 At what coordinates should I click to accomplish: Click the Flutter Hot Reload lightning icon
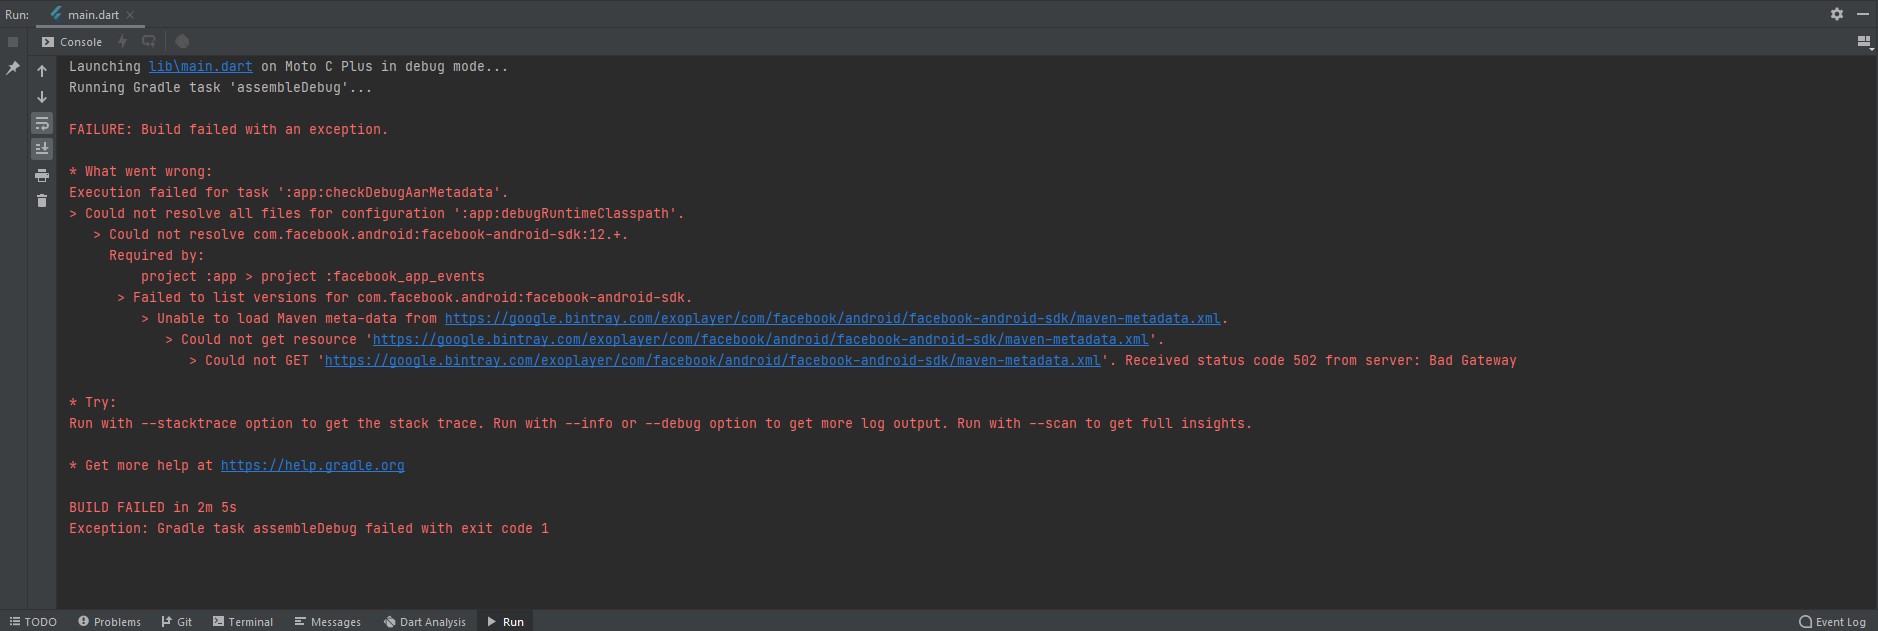pos(123,41)
